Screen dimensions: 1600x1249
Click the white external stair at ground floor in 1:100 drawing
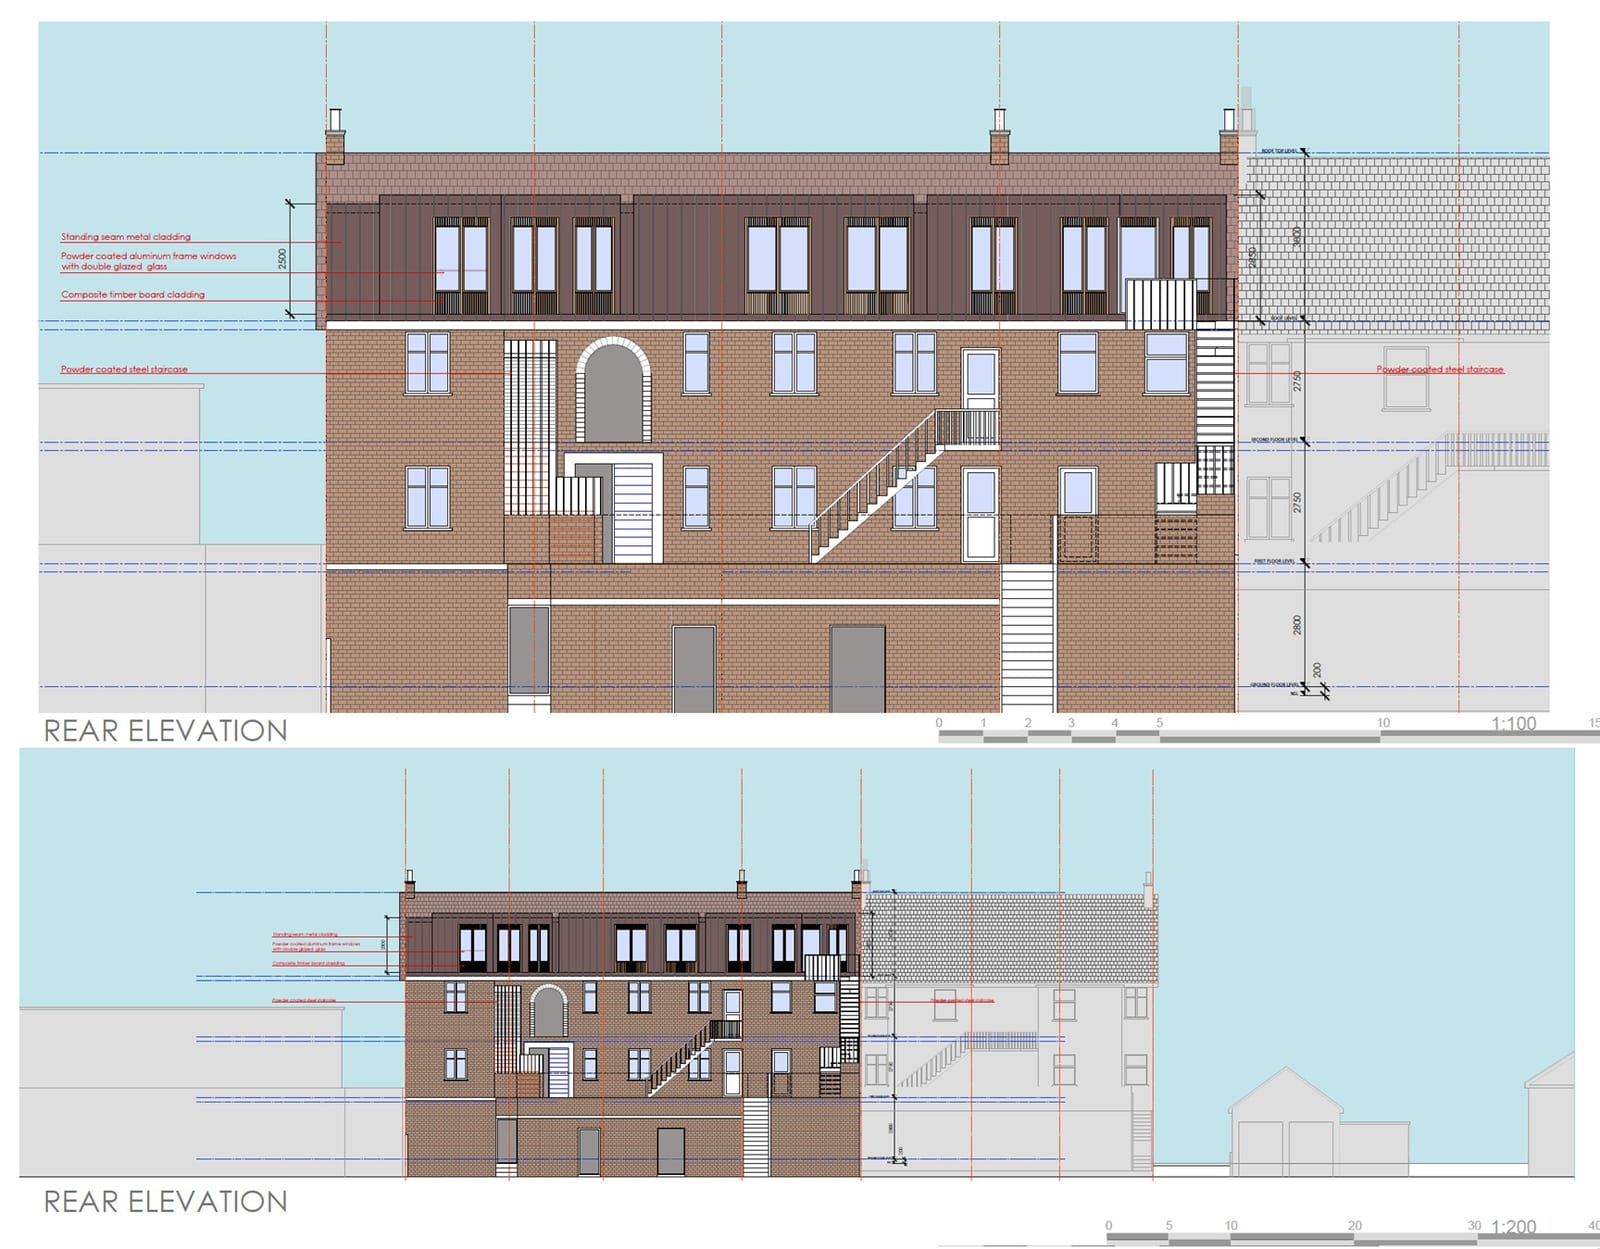tap(1028, 638)
